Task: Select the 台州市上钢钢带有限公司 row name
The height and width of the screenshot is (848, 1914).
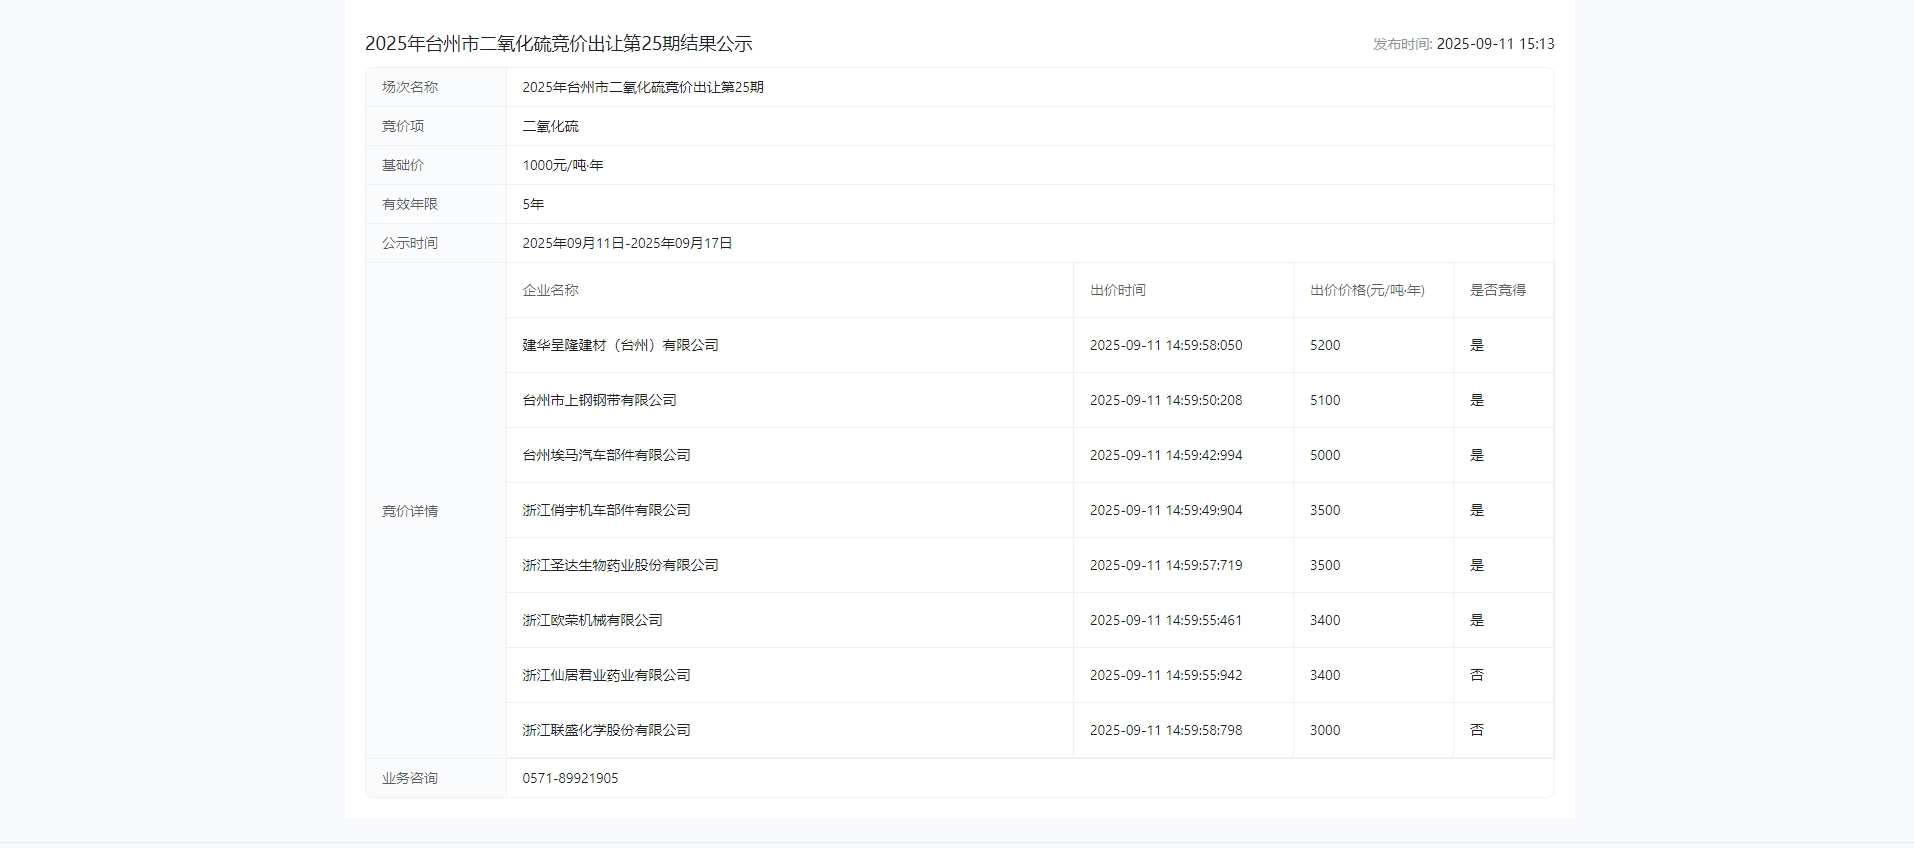Action: tap(599, 400)
